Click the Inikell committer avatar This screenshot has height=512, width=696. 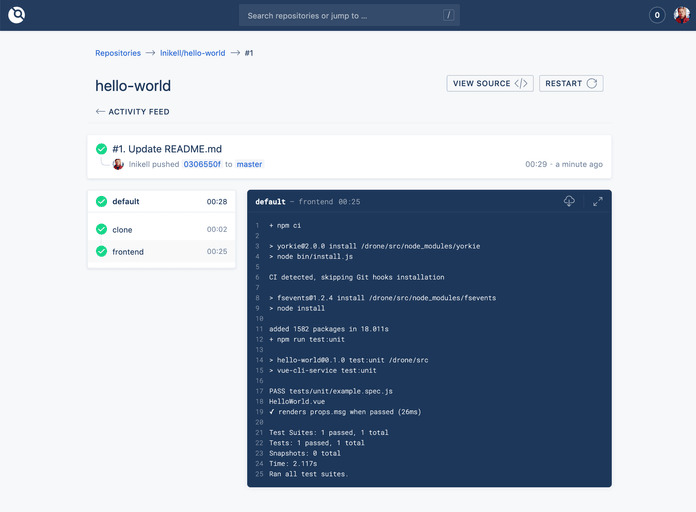(x=118, y=164)
